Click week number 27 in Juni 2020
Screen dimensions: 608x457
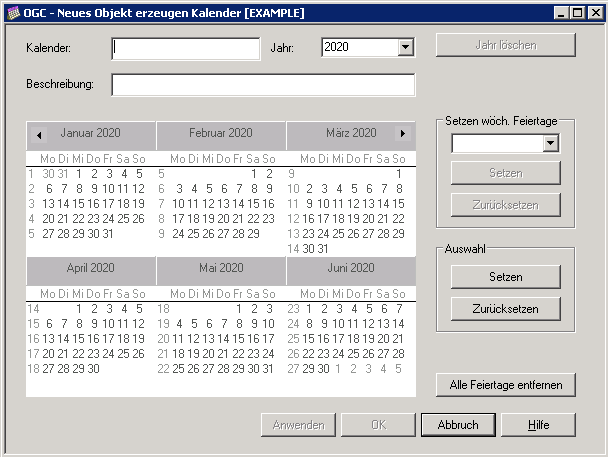tap(293, 369)
